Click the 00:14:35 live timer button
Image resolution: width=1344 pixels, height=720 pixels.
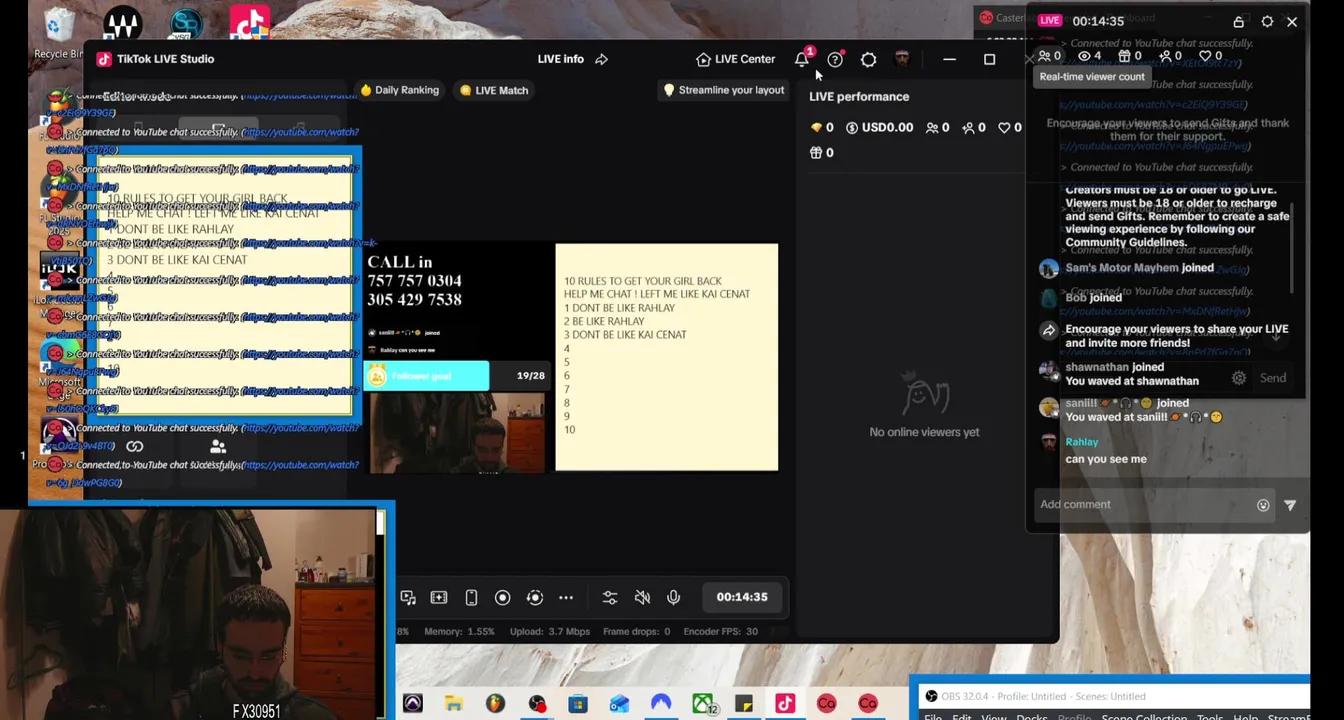click(x=742, y=597)
